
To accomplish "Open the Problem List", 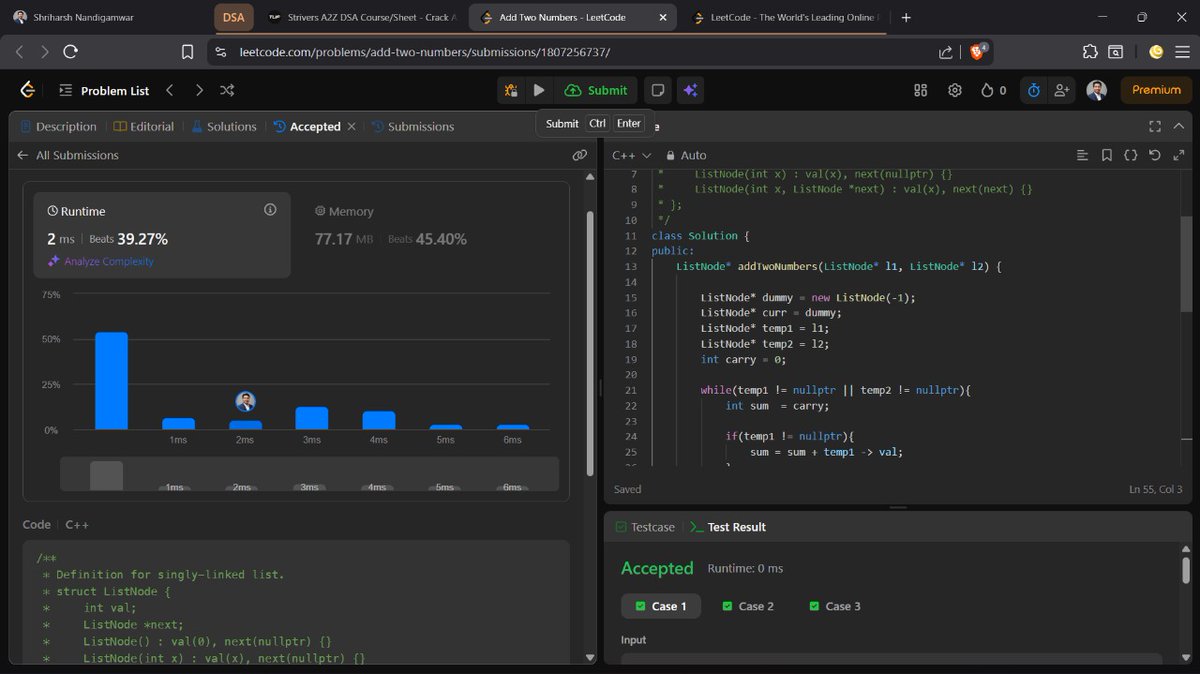I will coord(104,90).
